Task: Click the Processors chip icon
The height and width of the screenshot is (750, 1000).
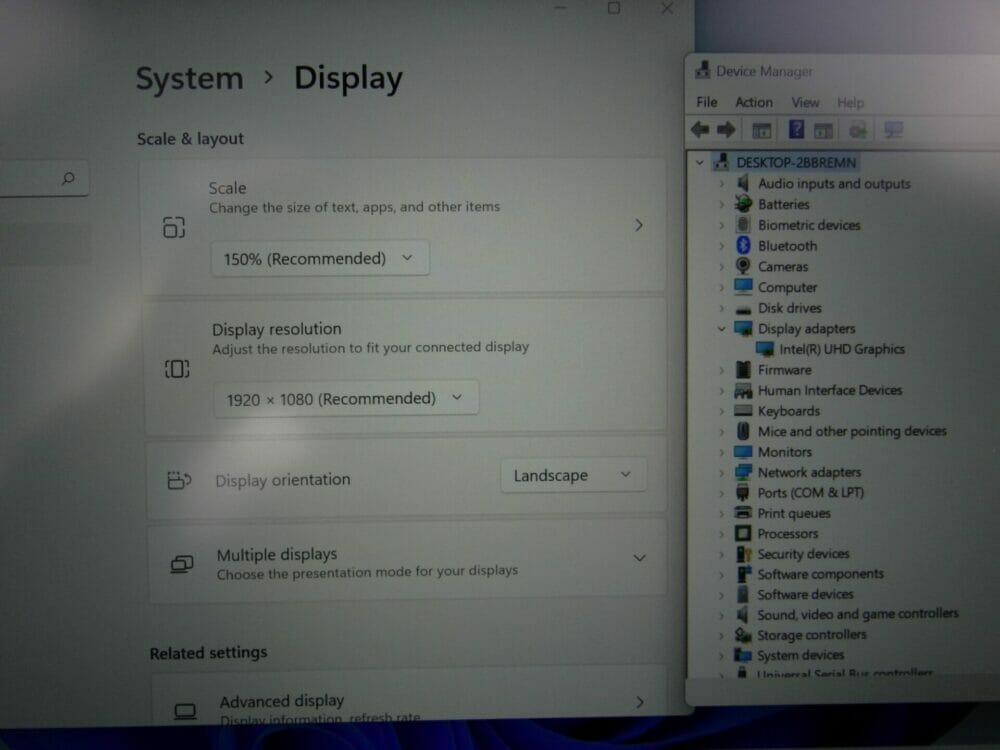Action: [743, 533]
